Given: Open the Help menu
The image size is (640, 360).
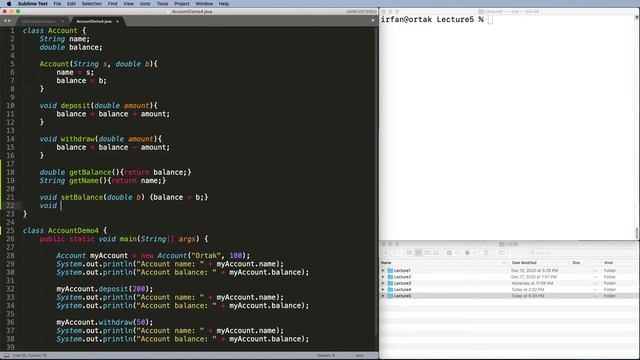Looking at the screenshot, I should pyautogui.click(x=223, y=4).
